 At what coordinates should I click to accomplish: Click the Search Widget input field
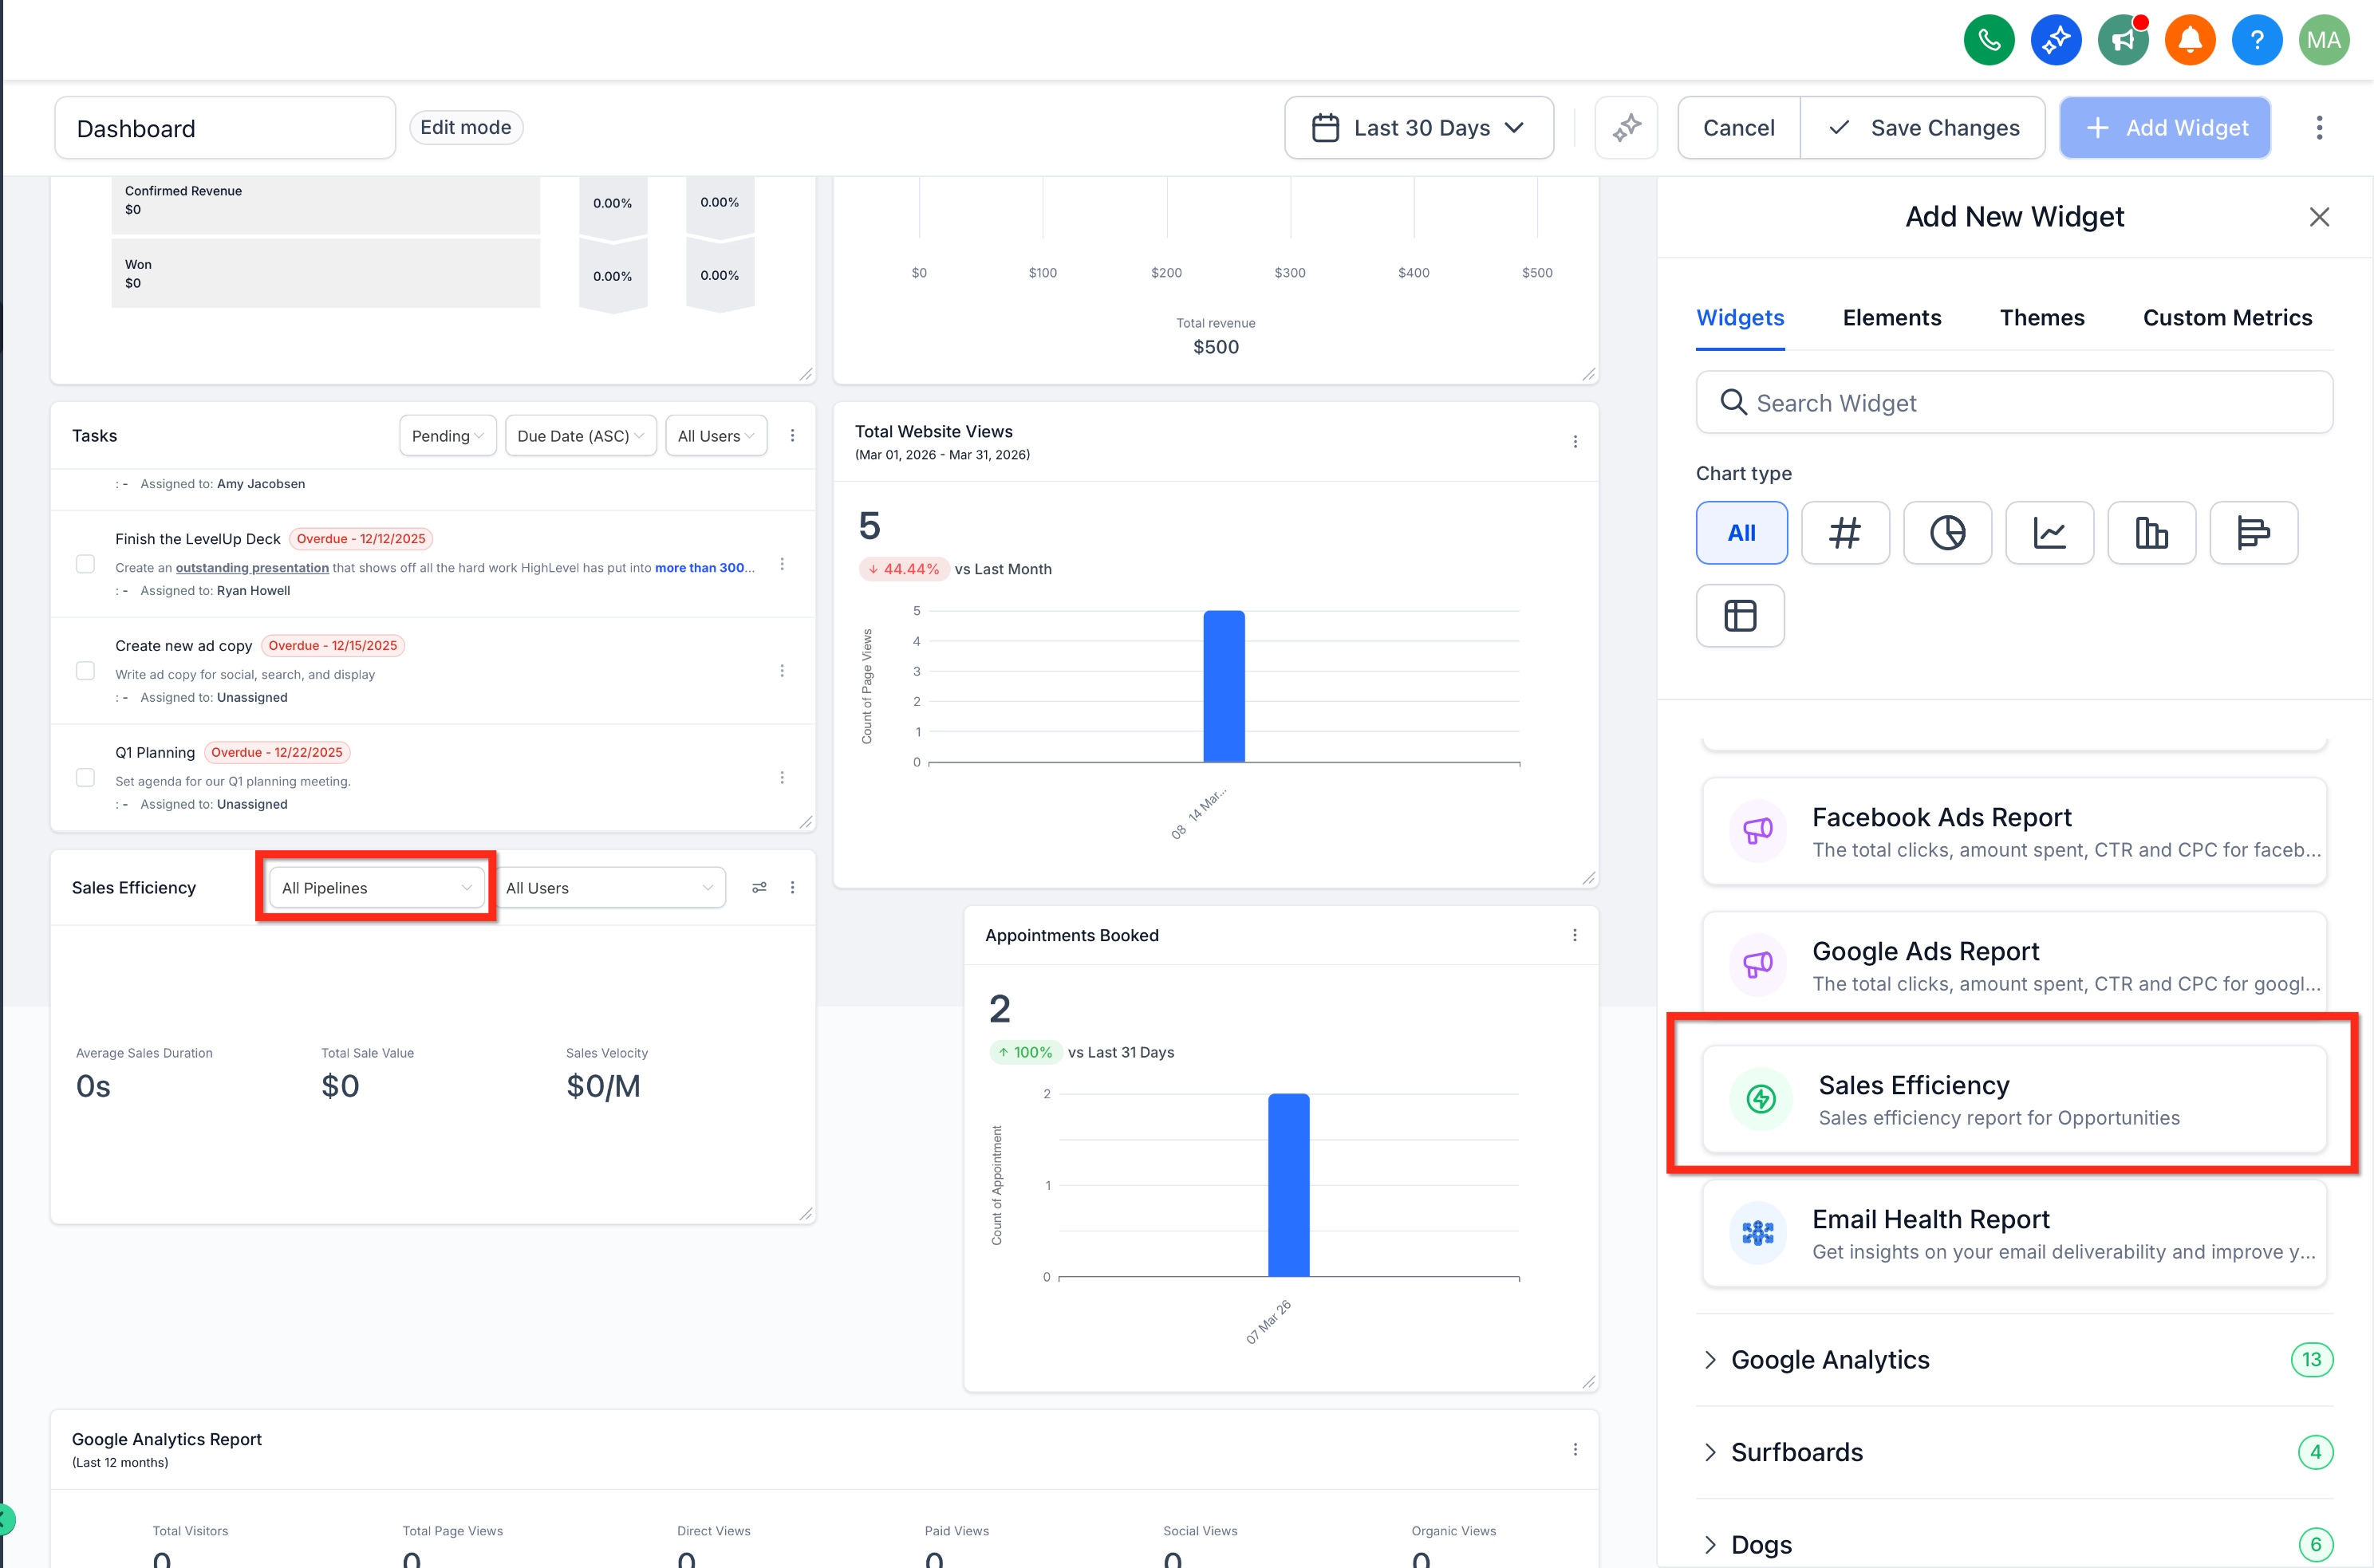[2013, 403]
